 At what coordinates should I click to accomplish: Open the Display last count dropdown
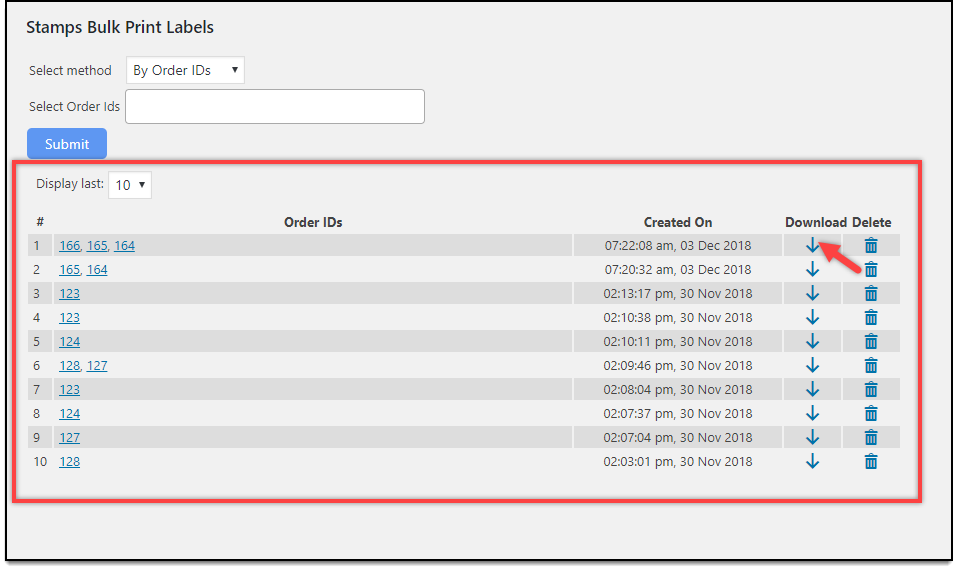coord(130,185)
